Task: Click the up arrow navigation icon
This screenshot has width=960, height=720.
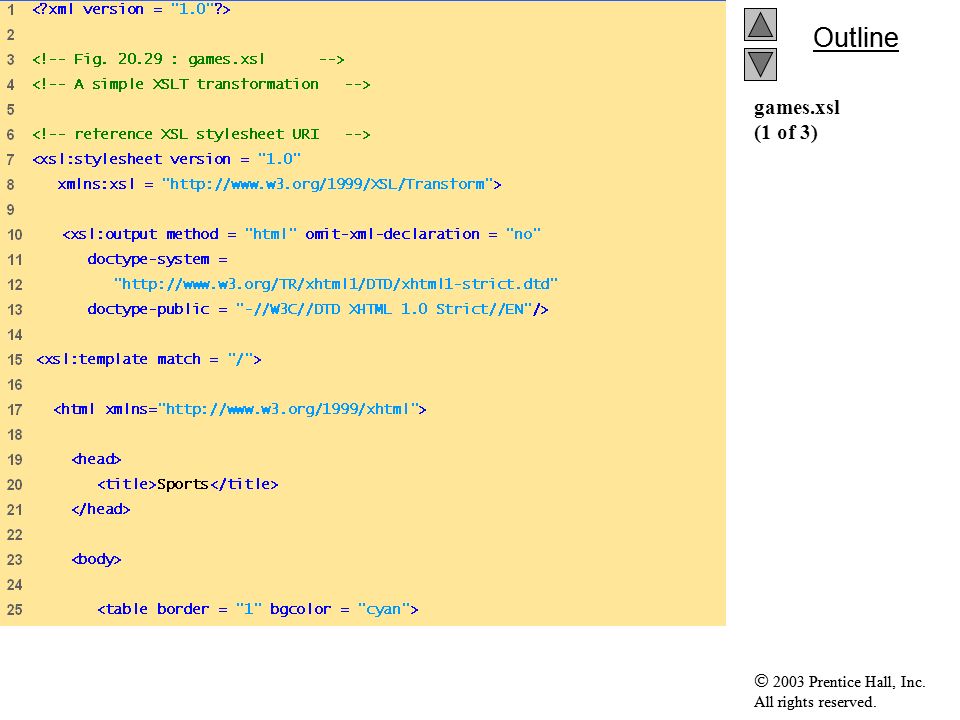Action: 760,24
